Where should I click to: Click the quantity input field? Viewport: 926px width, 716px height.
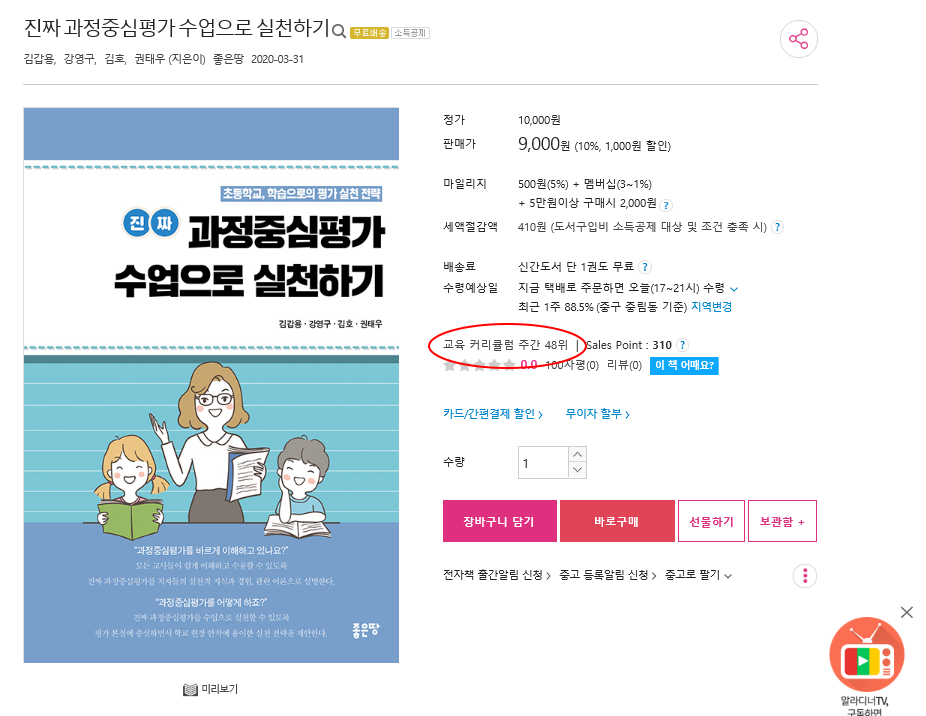click(x=543, y=463)
